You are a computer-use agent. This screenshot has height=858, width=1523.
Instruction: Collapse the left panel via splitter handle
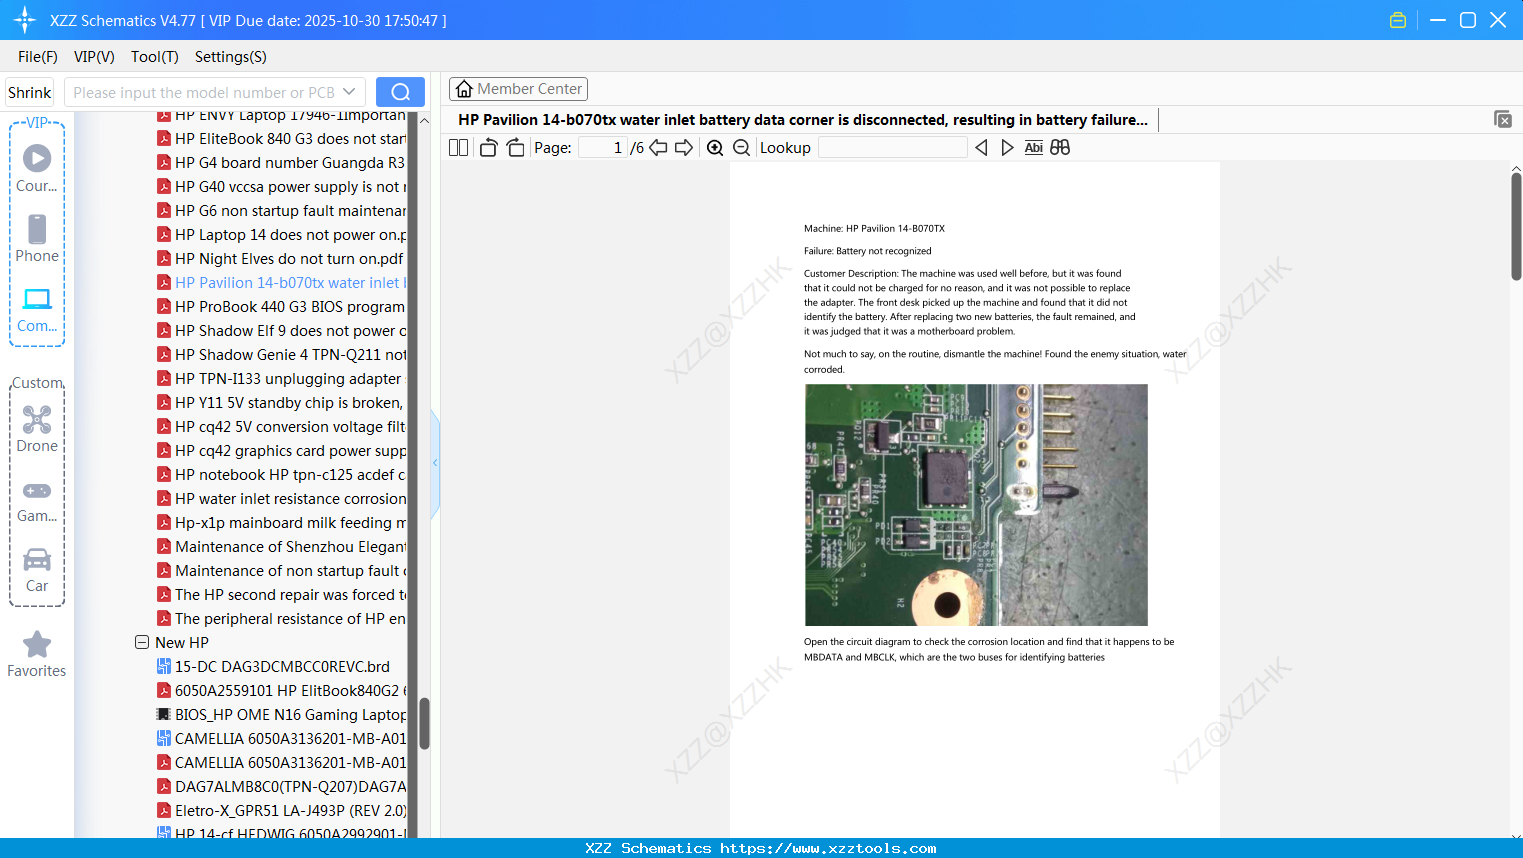click(x=435, y=462)
